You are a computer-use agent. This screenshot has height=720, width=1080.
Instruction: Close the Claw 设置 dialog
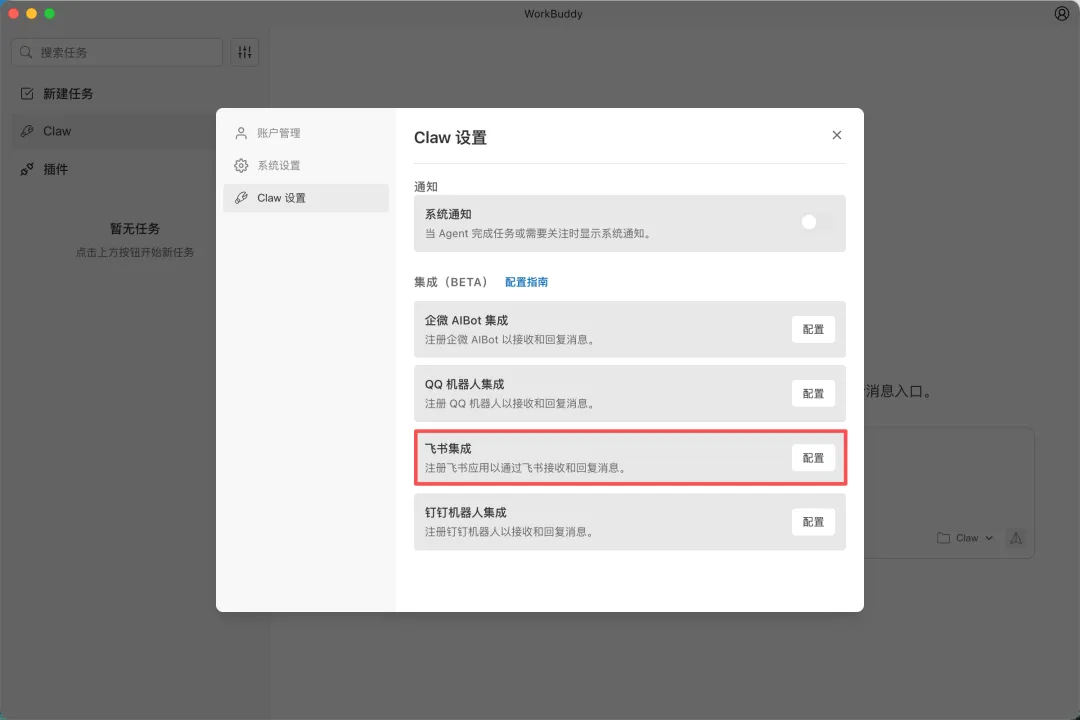click(836, 135)
